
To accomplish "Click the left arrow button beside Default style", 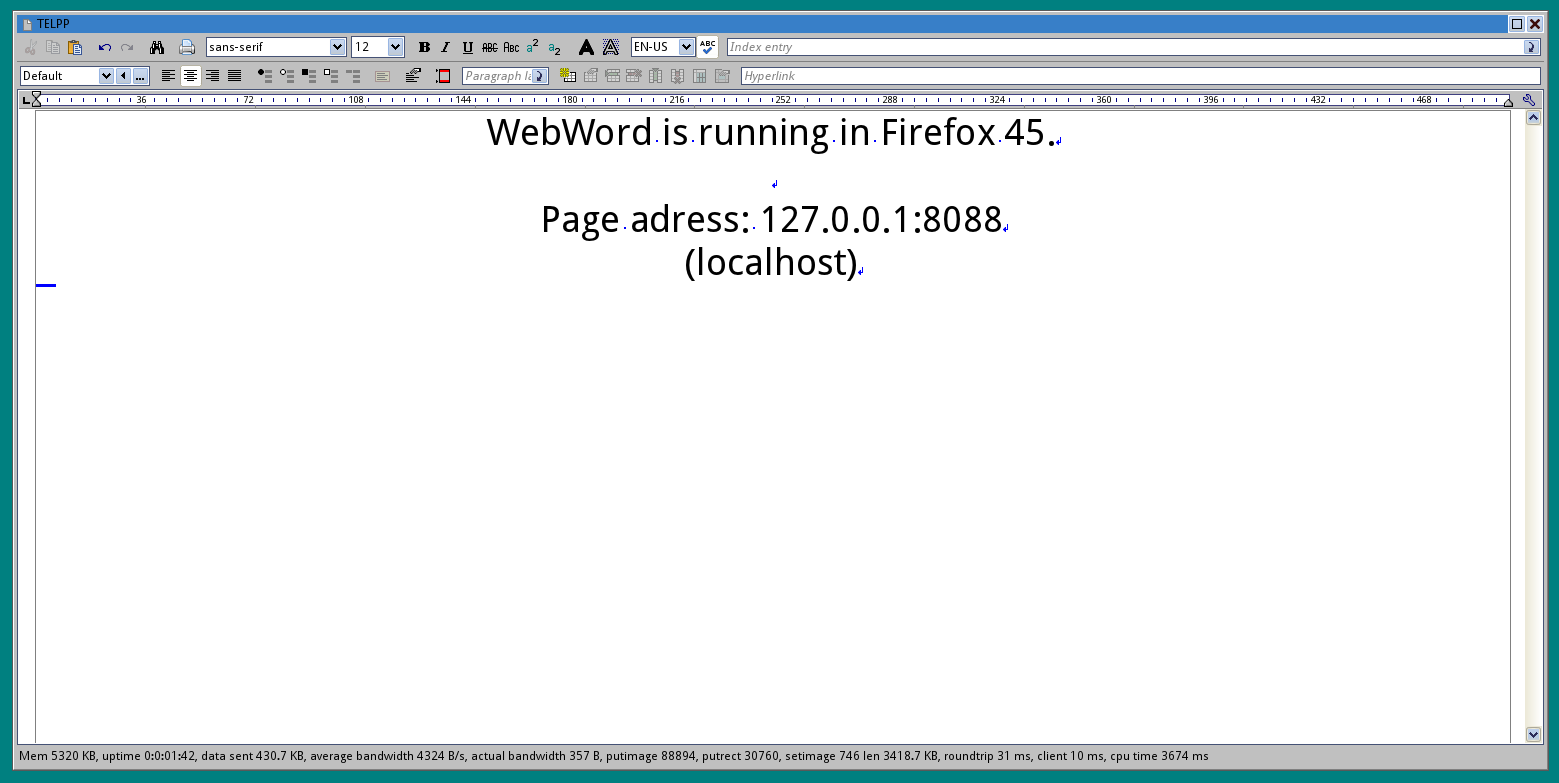I will (x=123, y=76).
